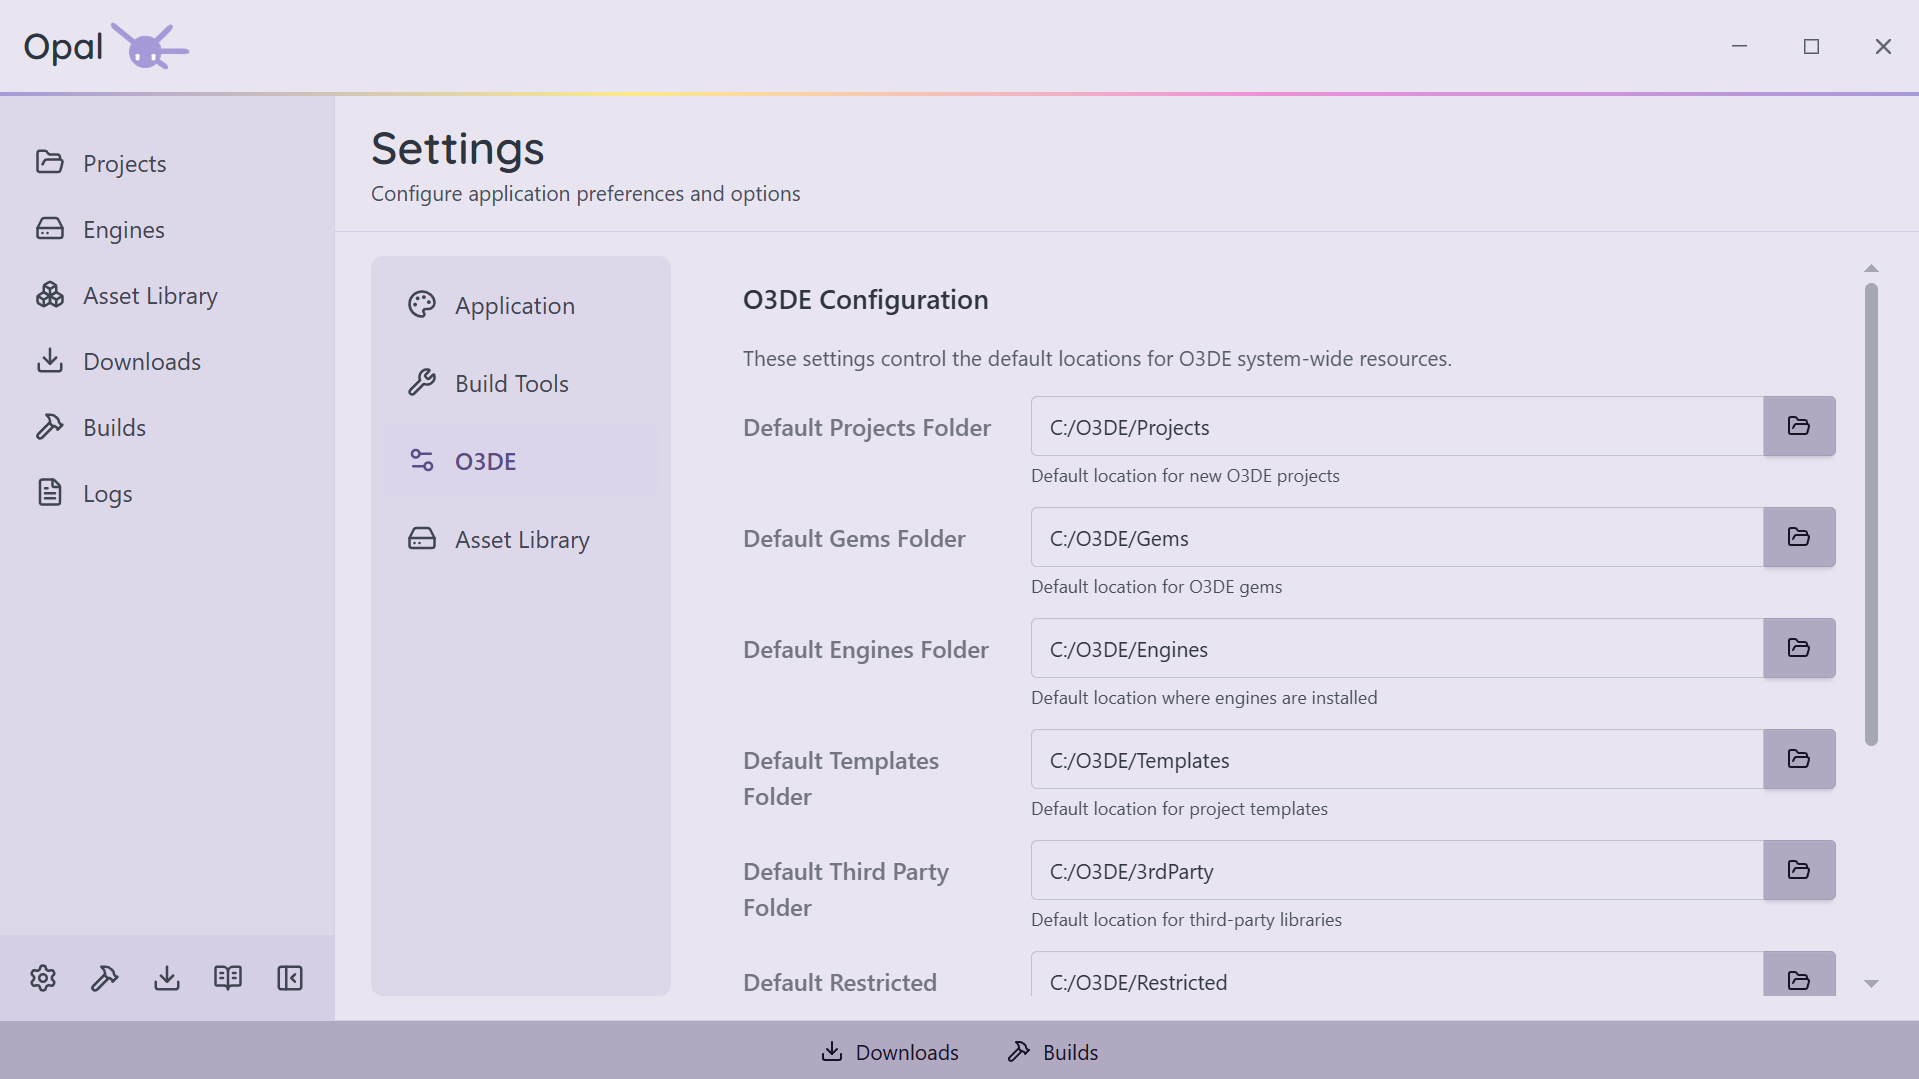Select the O3DE settings tab

click(x=521, y=461)
